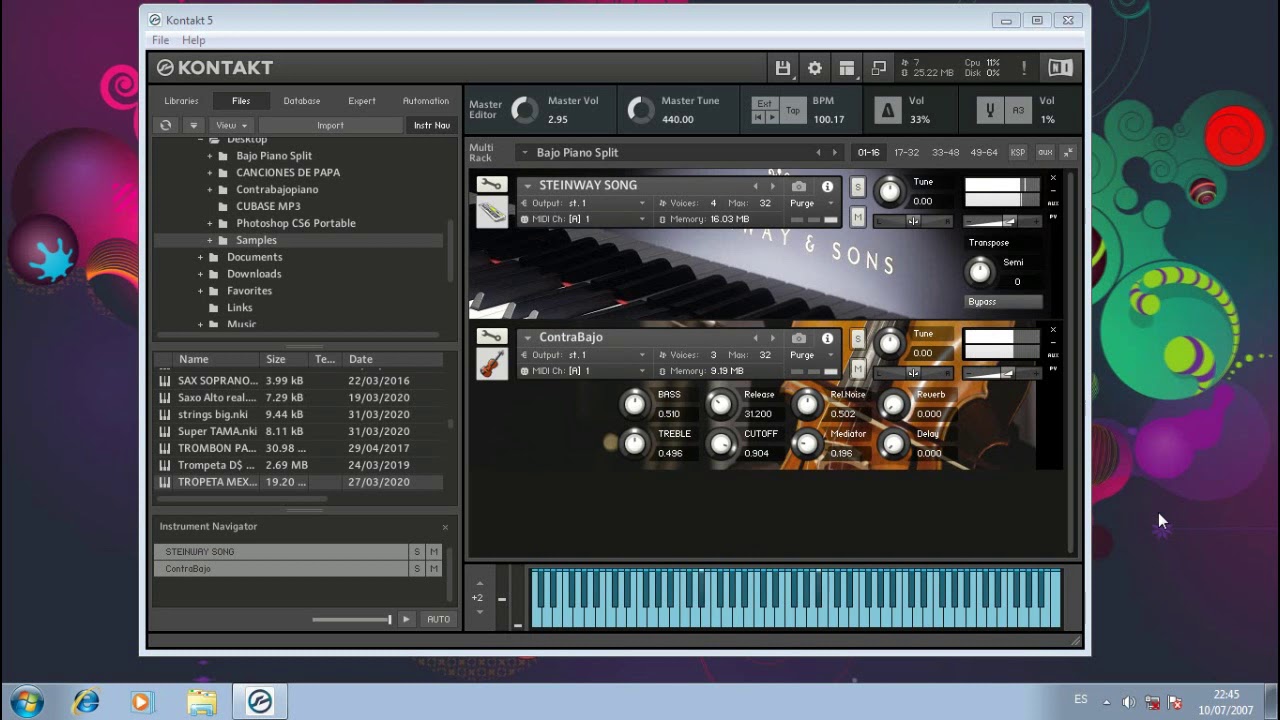Open the STEINWAY SONG name dropdown arrow
Screen dimensions: 1280x720
527,186
